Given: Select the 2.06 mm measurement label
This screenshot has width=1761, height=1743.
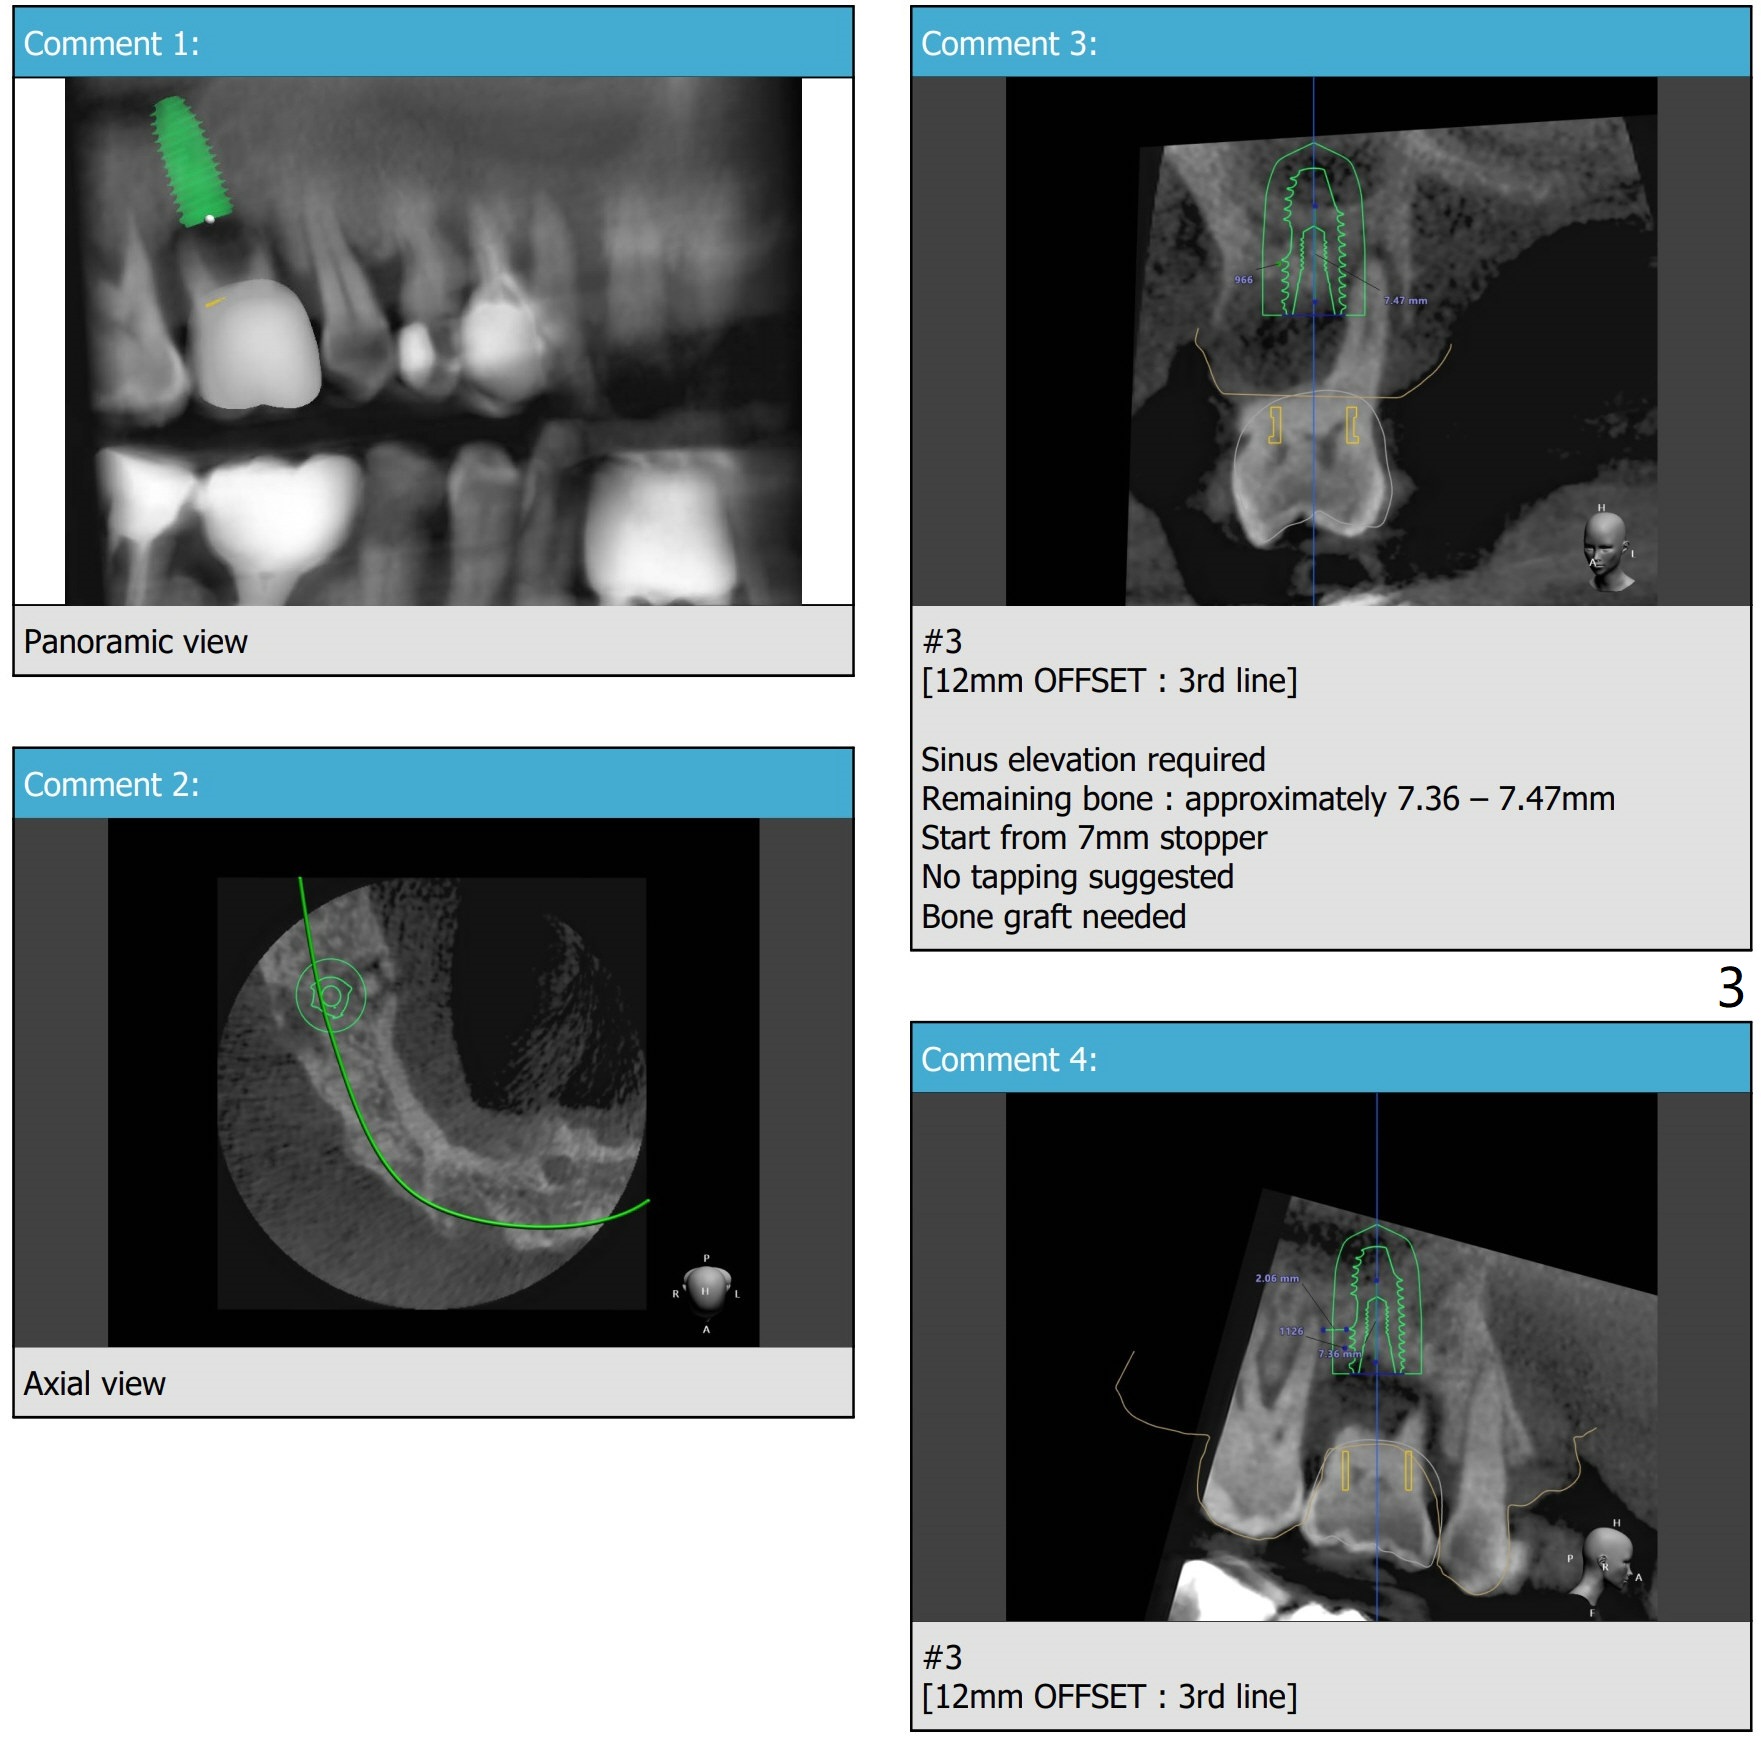Looking at the screenshot, I should [x=1277, y=1278].
